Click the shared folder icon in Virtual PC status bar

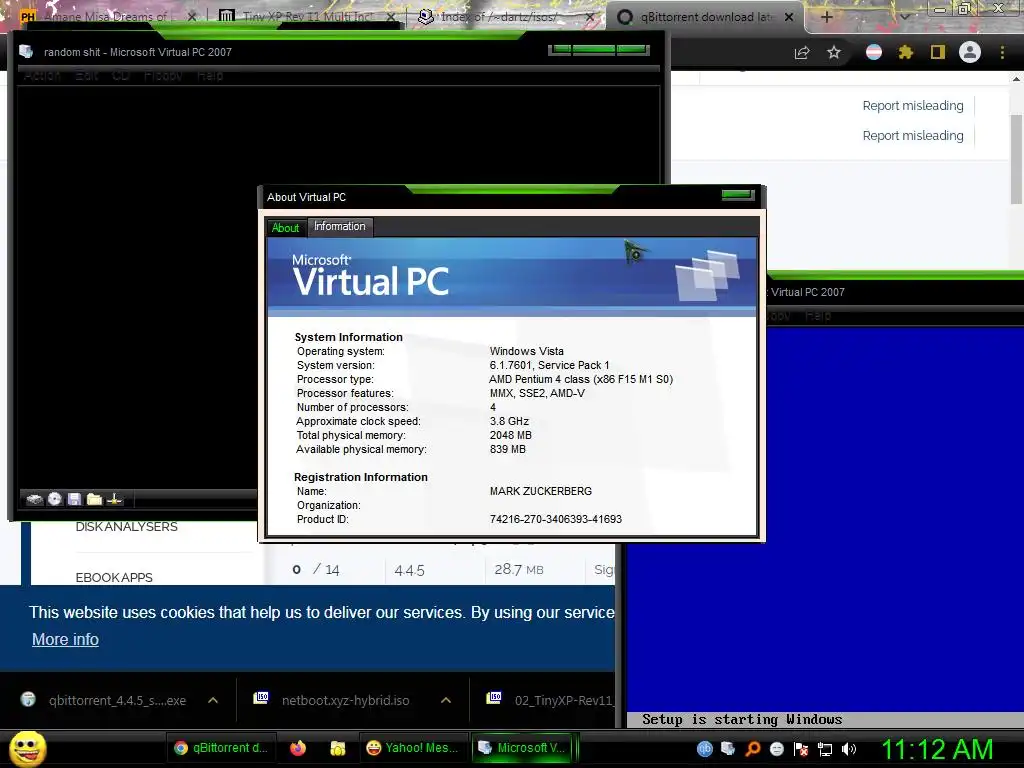tap(94, 499)
